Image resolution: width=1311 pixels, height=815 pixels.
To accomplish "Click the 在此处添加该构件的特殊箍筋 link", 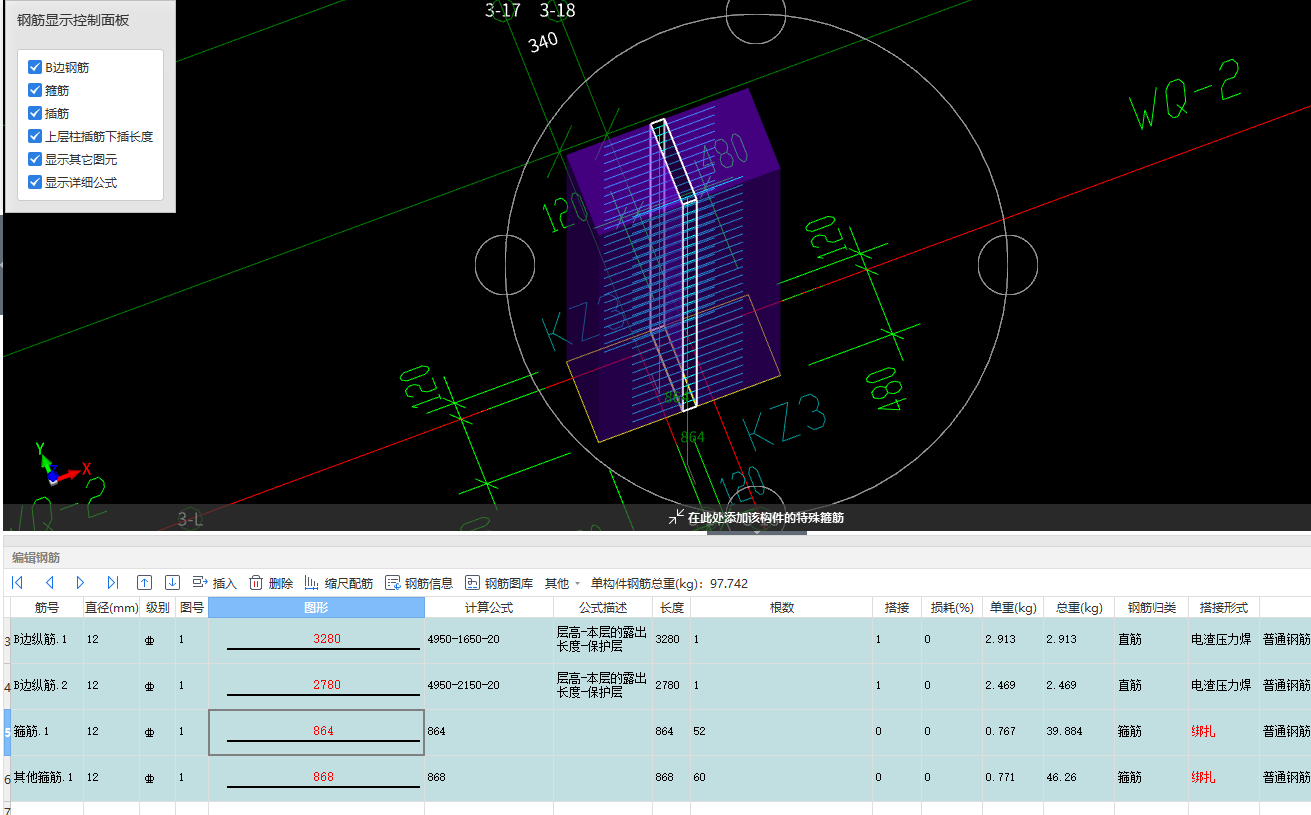I will pos(765,518).
